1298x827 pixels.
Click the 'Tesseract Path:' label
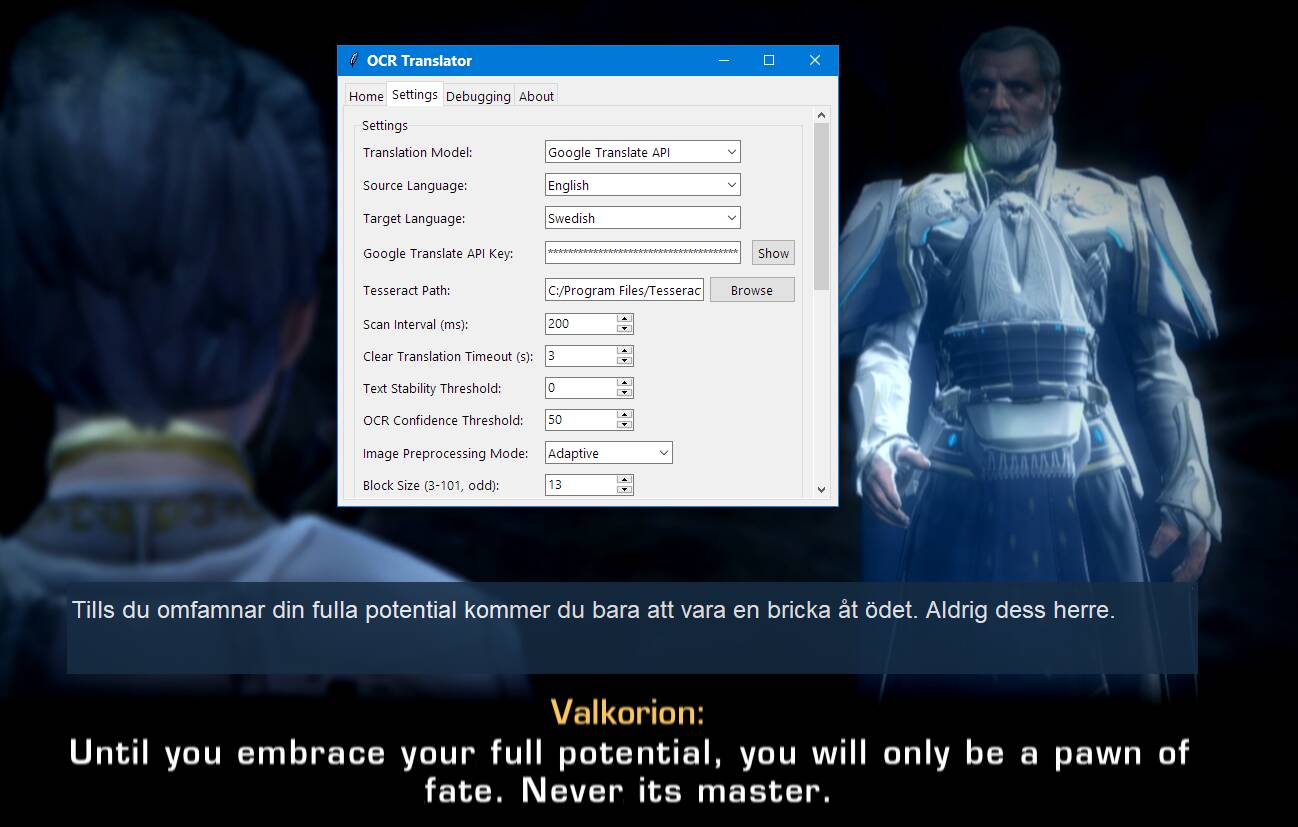coord(406,290)
